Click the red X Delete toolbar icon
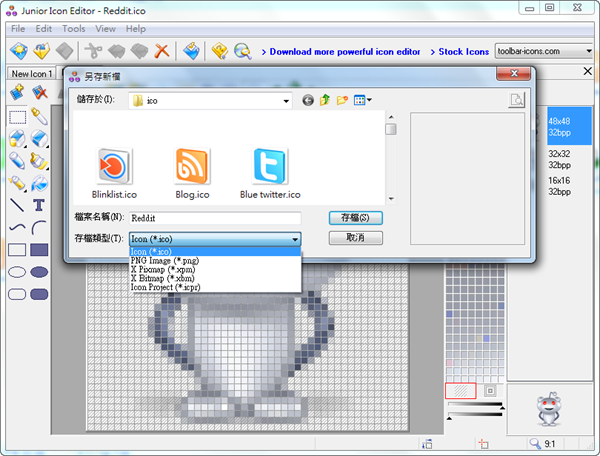Viewport: 600px width, 456px height. coord(162,51)
